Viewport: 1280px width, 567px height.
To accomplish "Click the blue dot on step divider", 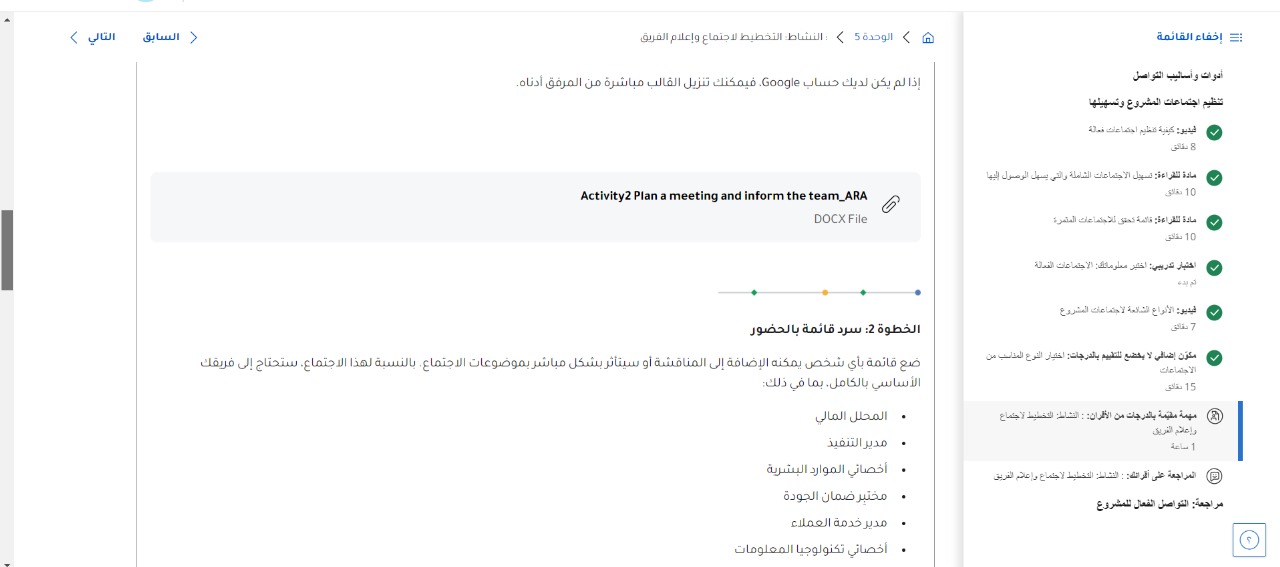I will coord(918,293).
